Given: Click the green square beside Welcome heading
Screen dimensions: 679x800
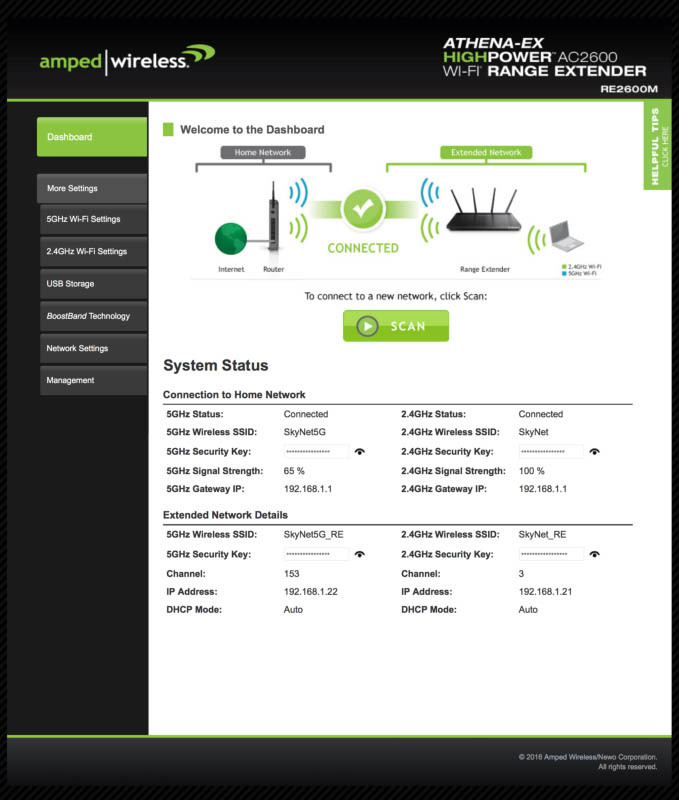Looking at the screenshot, I should 168,130.
